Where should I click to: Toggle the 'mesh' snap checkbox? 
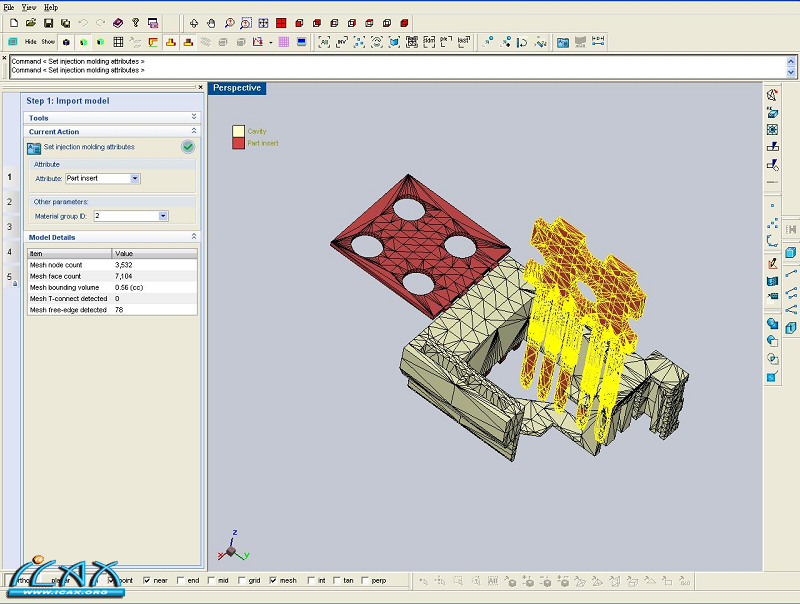coord(272,580)
